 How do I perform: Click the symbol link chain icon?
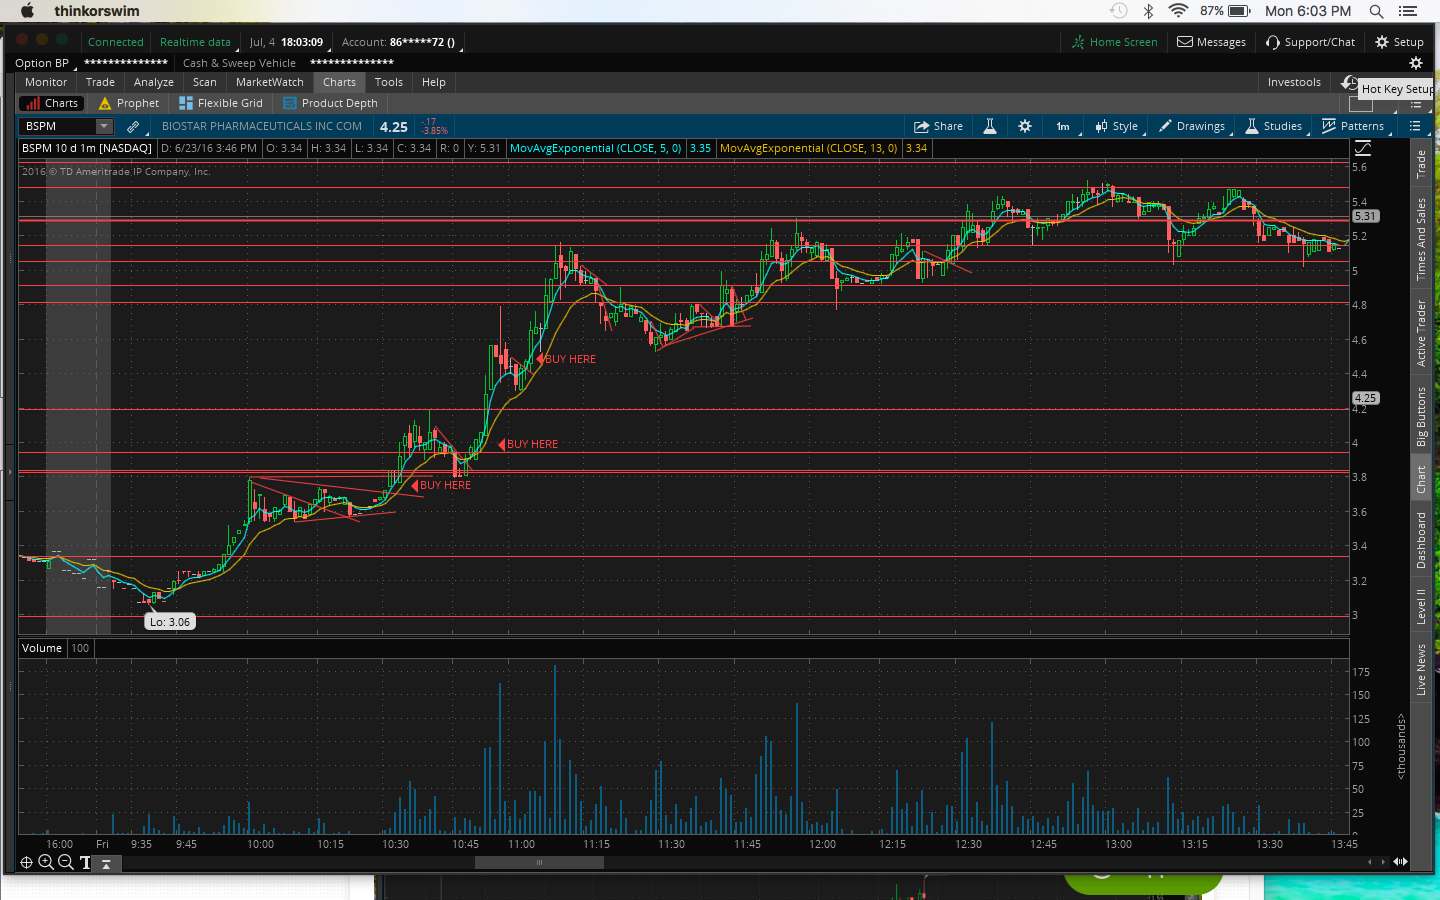(133, 126)
